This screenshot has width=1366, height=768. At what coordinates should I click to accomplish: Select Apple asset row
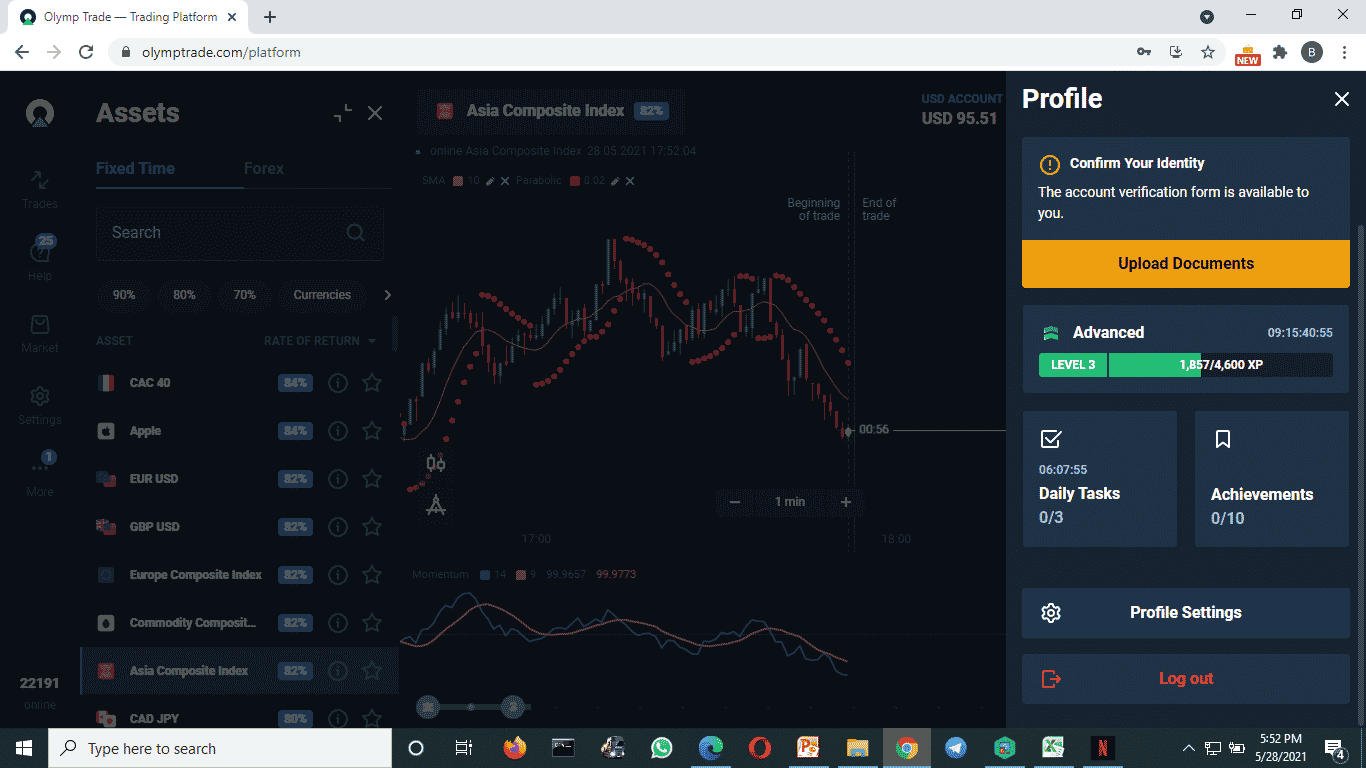[x=240, y=431]
